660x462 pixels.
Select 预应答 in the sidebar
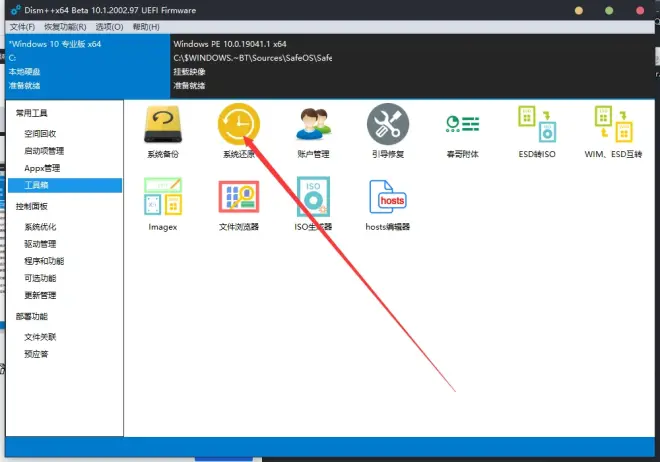(36, 354)
